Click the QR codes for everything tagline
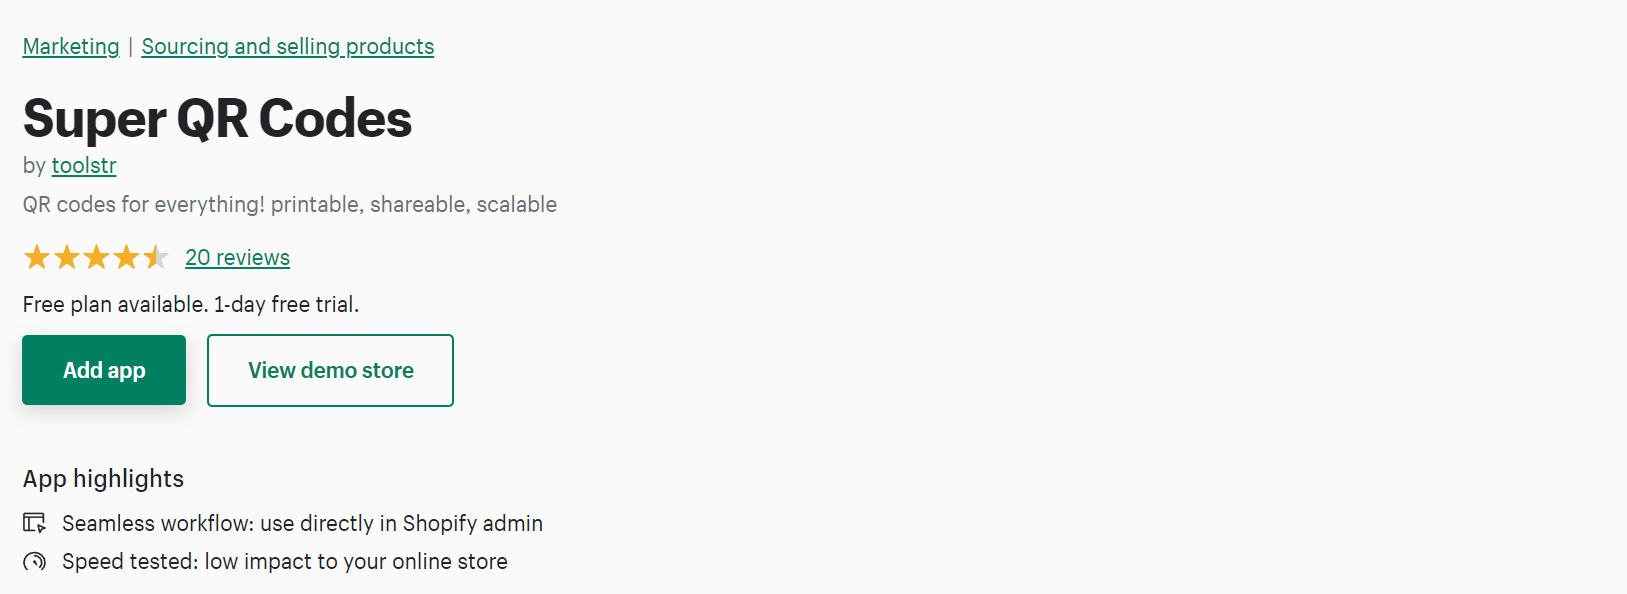The width and height of the screenshot is (1627, 594). [x=290, y=205]
